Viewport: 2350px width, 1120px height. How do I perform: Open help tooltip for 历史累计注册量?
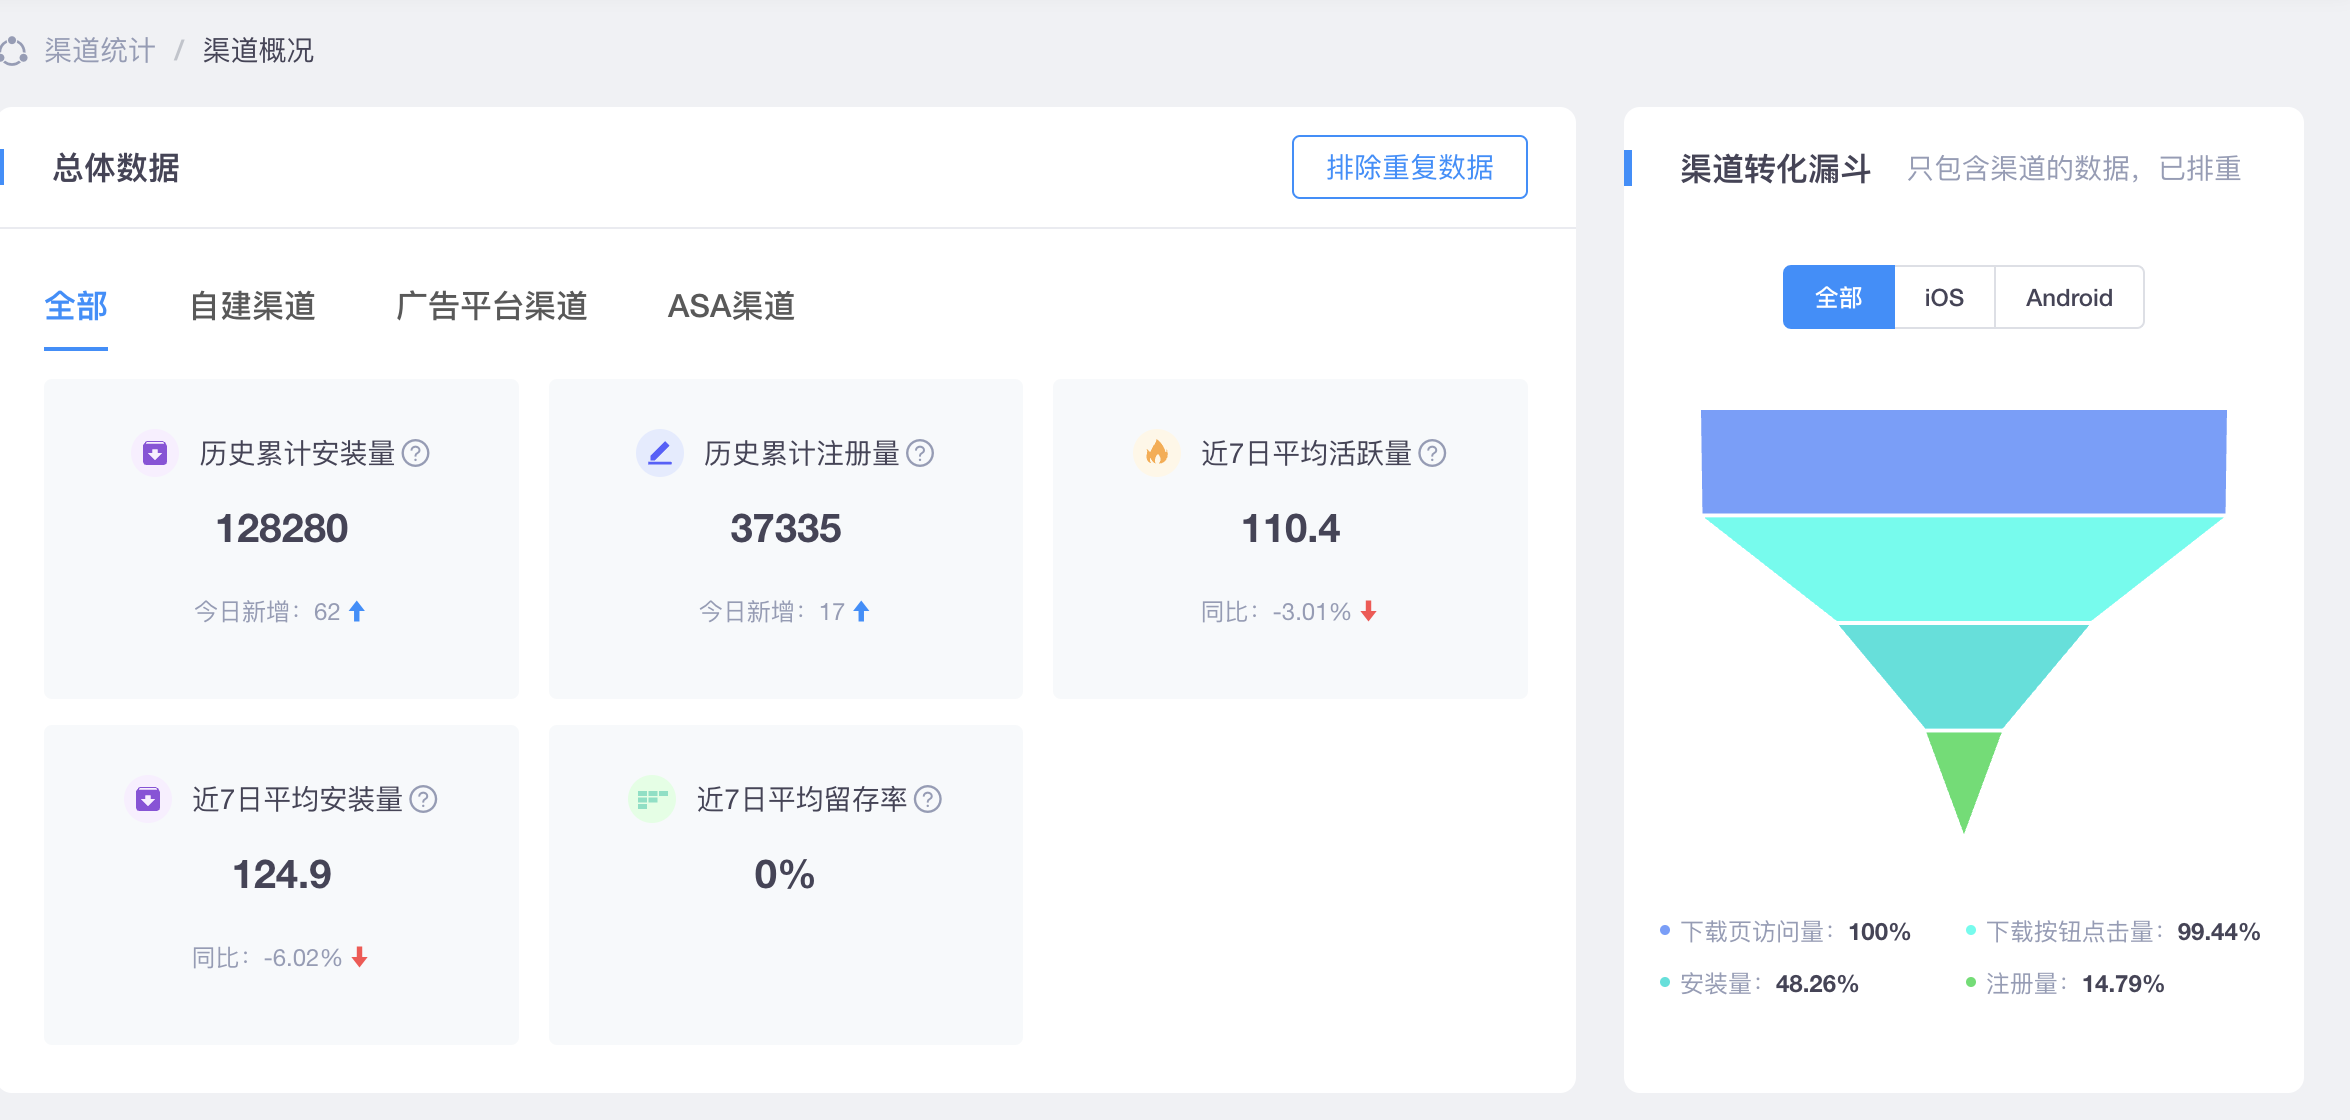[920, 453]
